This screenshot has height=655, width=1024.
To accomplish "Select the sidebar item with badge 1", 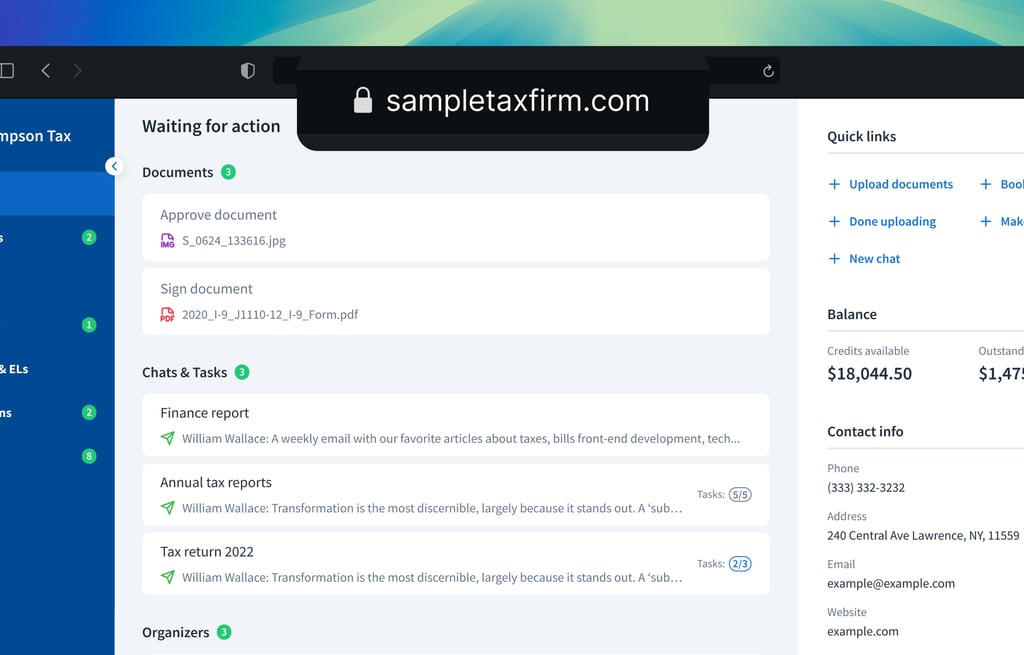I will coord(50,325).
